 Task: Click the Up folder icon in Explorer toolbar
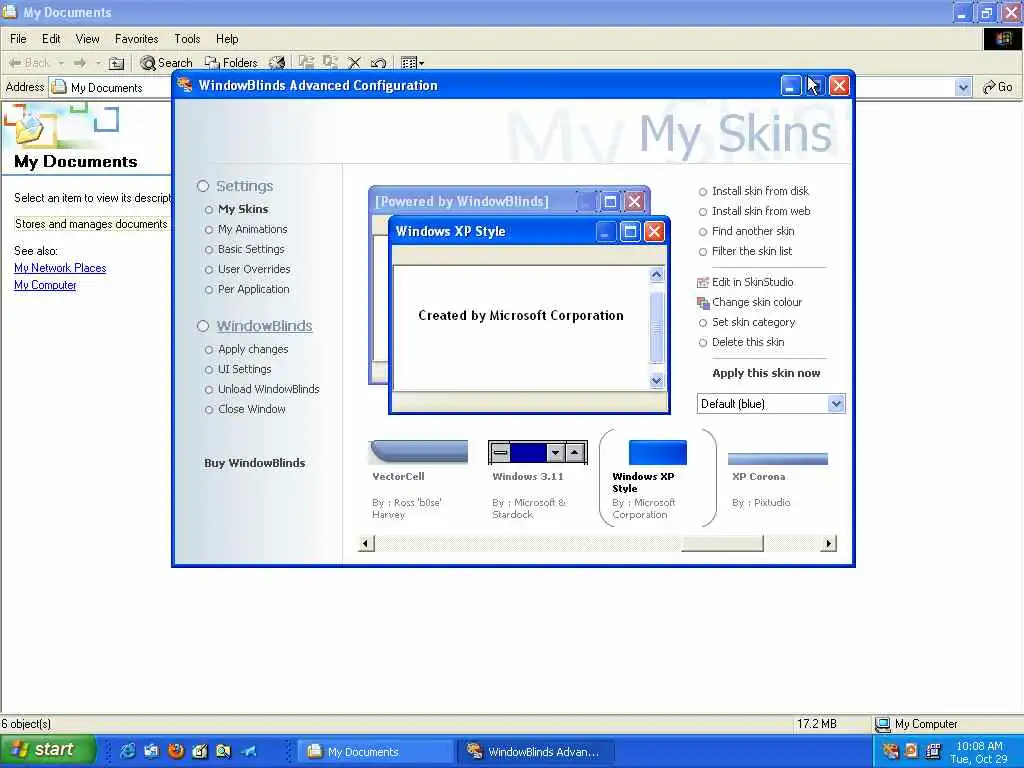tap(116, 63)
